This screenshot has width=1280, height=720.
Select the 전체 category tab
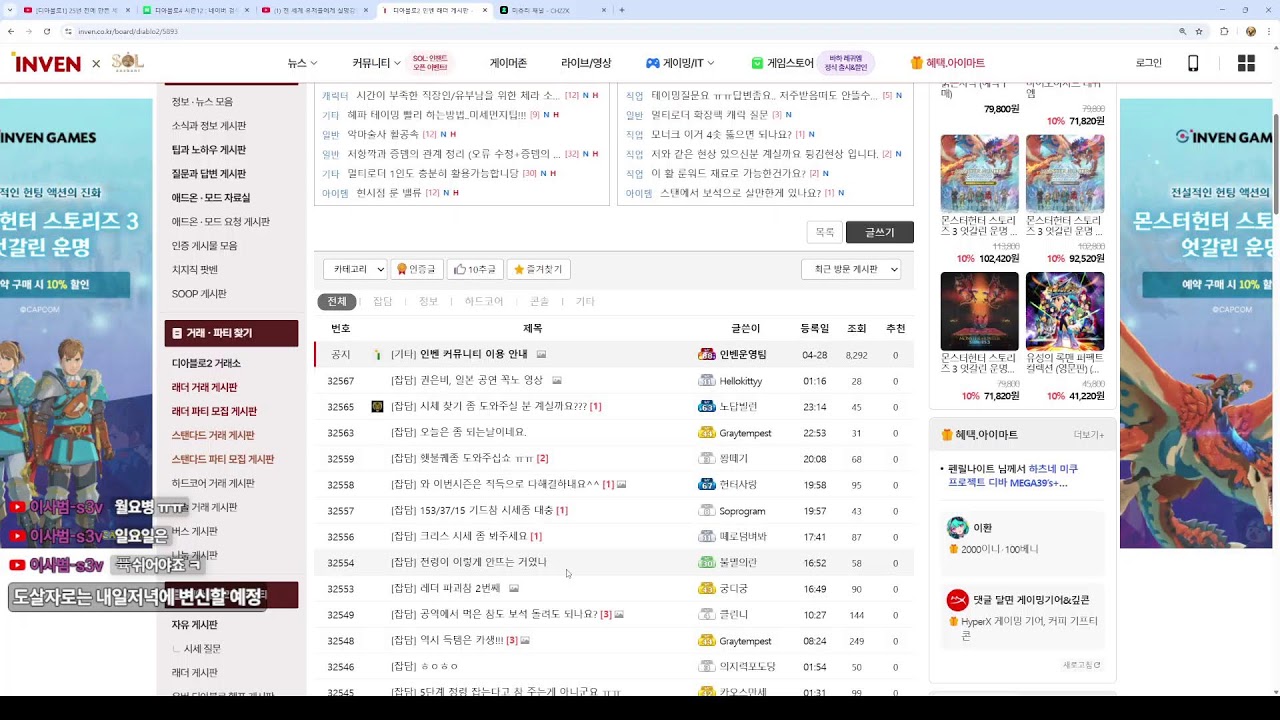[x=337, y=301]
